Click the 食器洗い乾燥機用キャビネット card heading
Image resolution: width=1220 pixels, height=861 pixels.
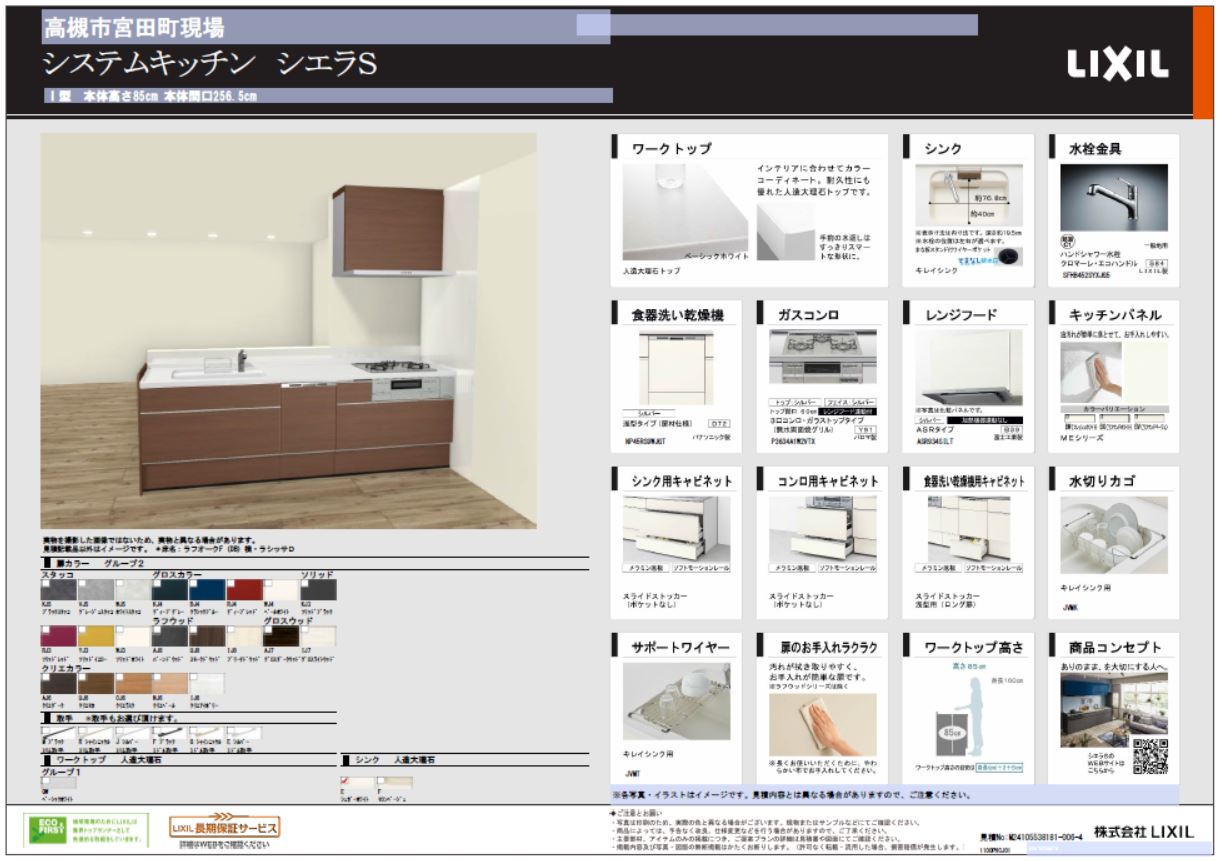(975, 481)
